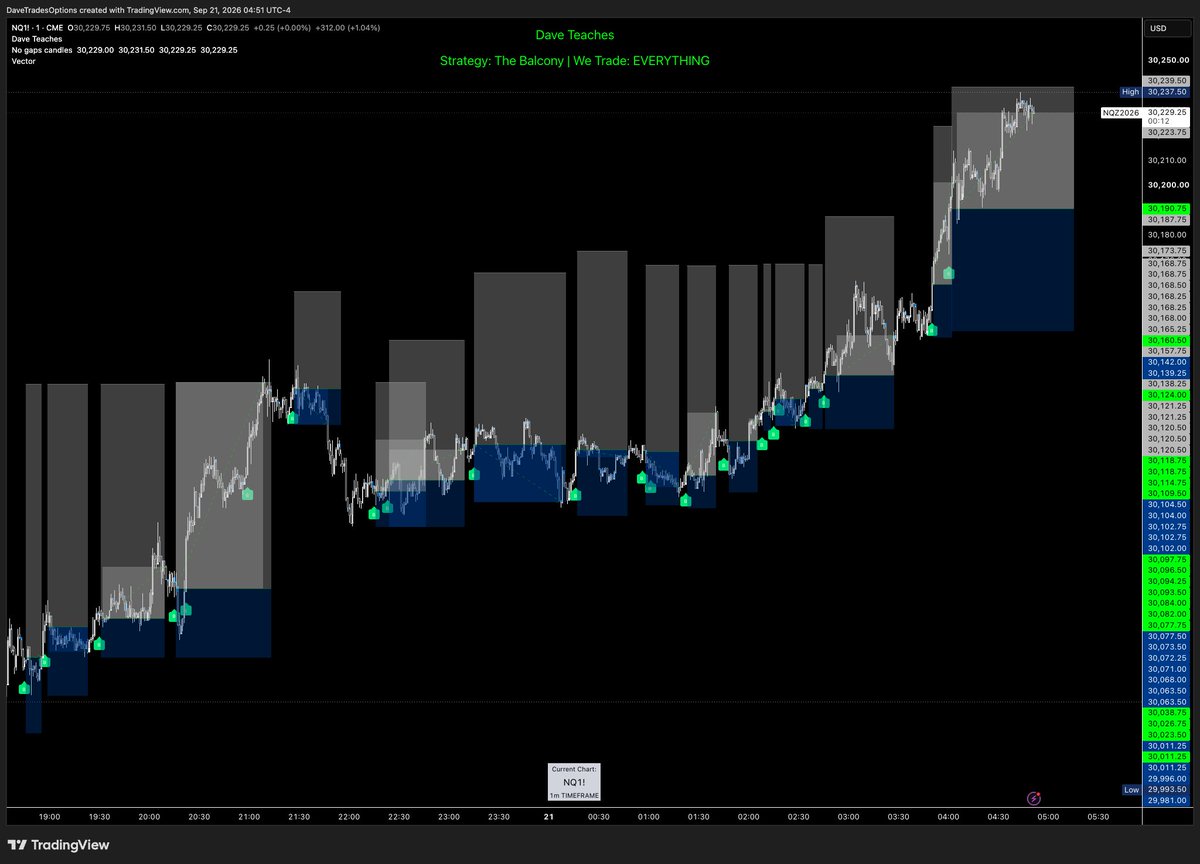Click the High price label tag
This screenshot has width=1200, height=864.
coord(1130,92)
